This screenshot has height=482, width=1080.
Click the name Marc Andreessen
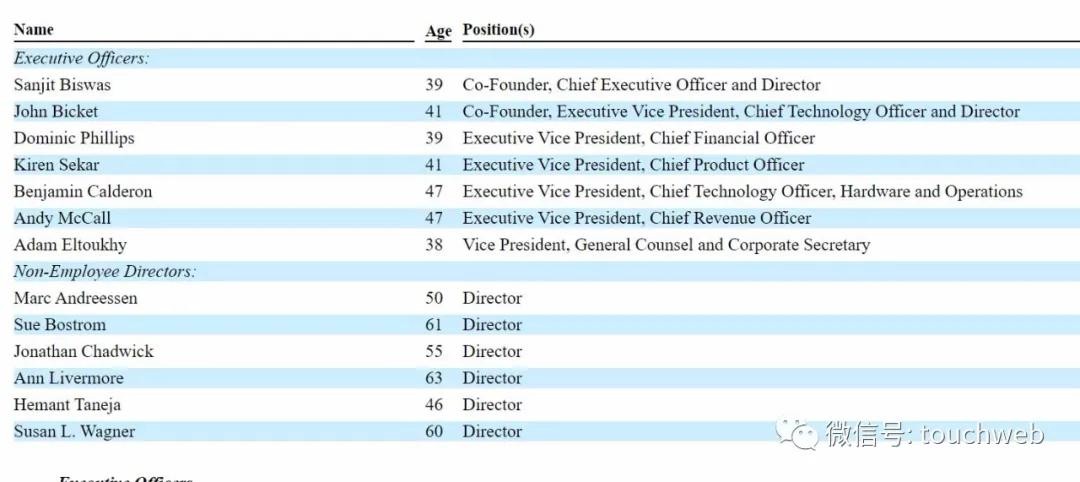(76, 298)
